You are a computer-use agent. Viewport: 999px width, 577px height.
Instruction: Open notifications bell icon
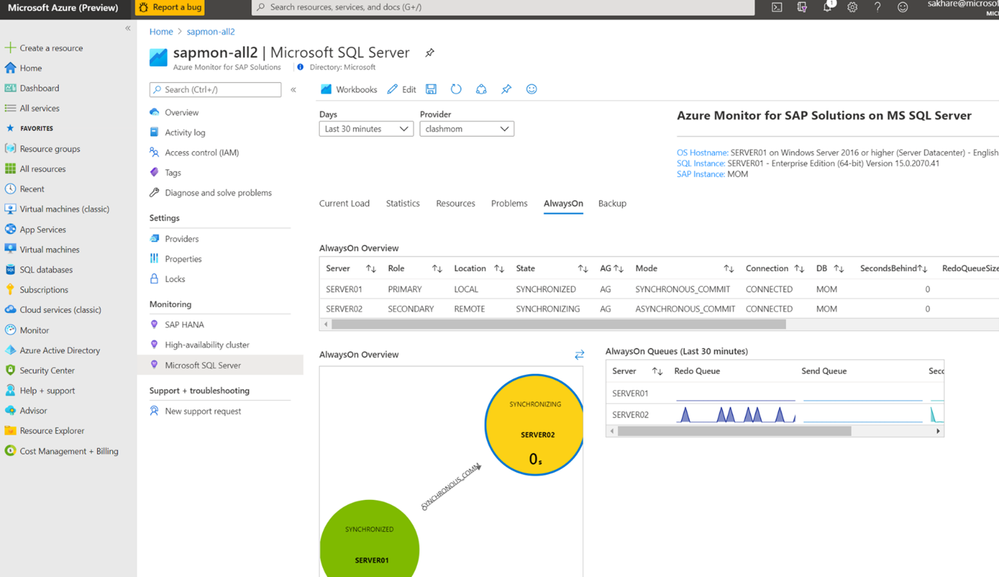(828, 7)
